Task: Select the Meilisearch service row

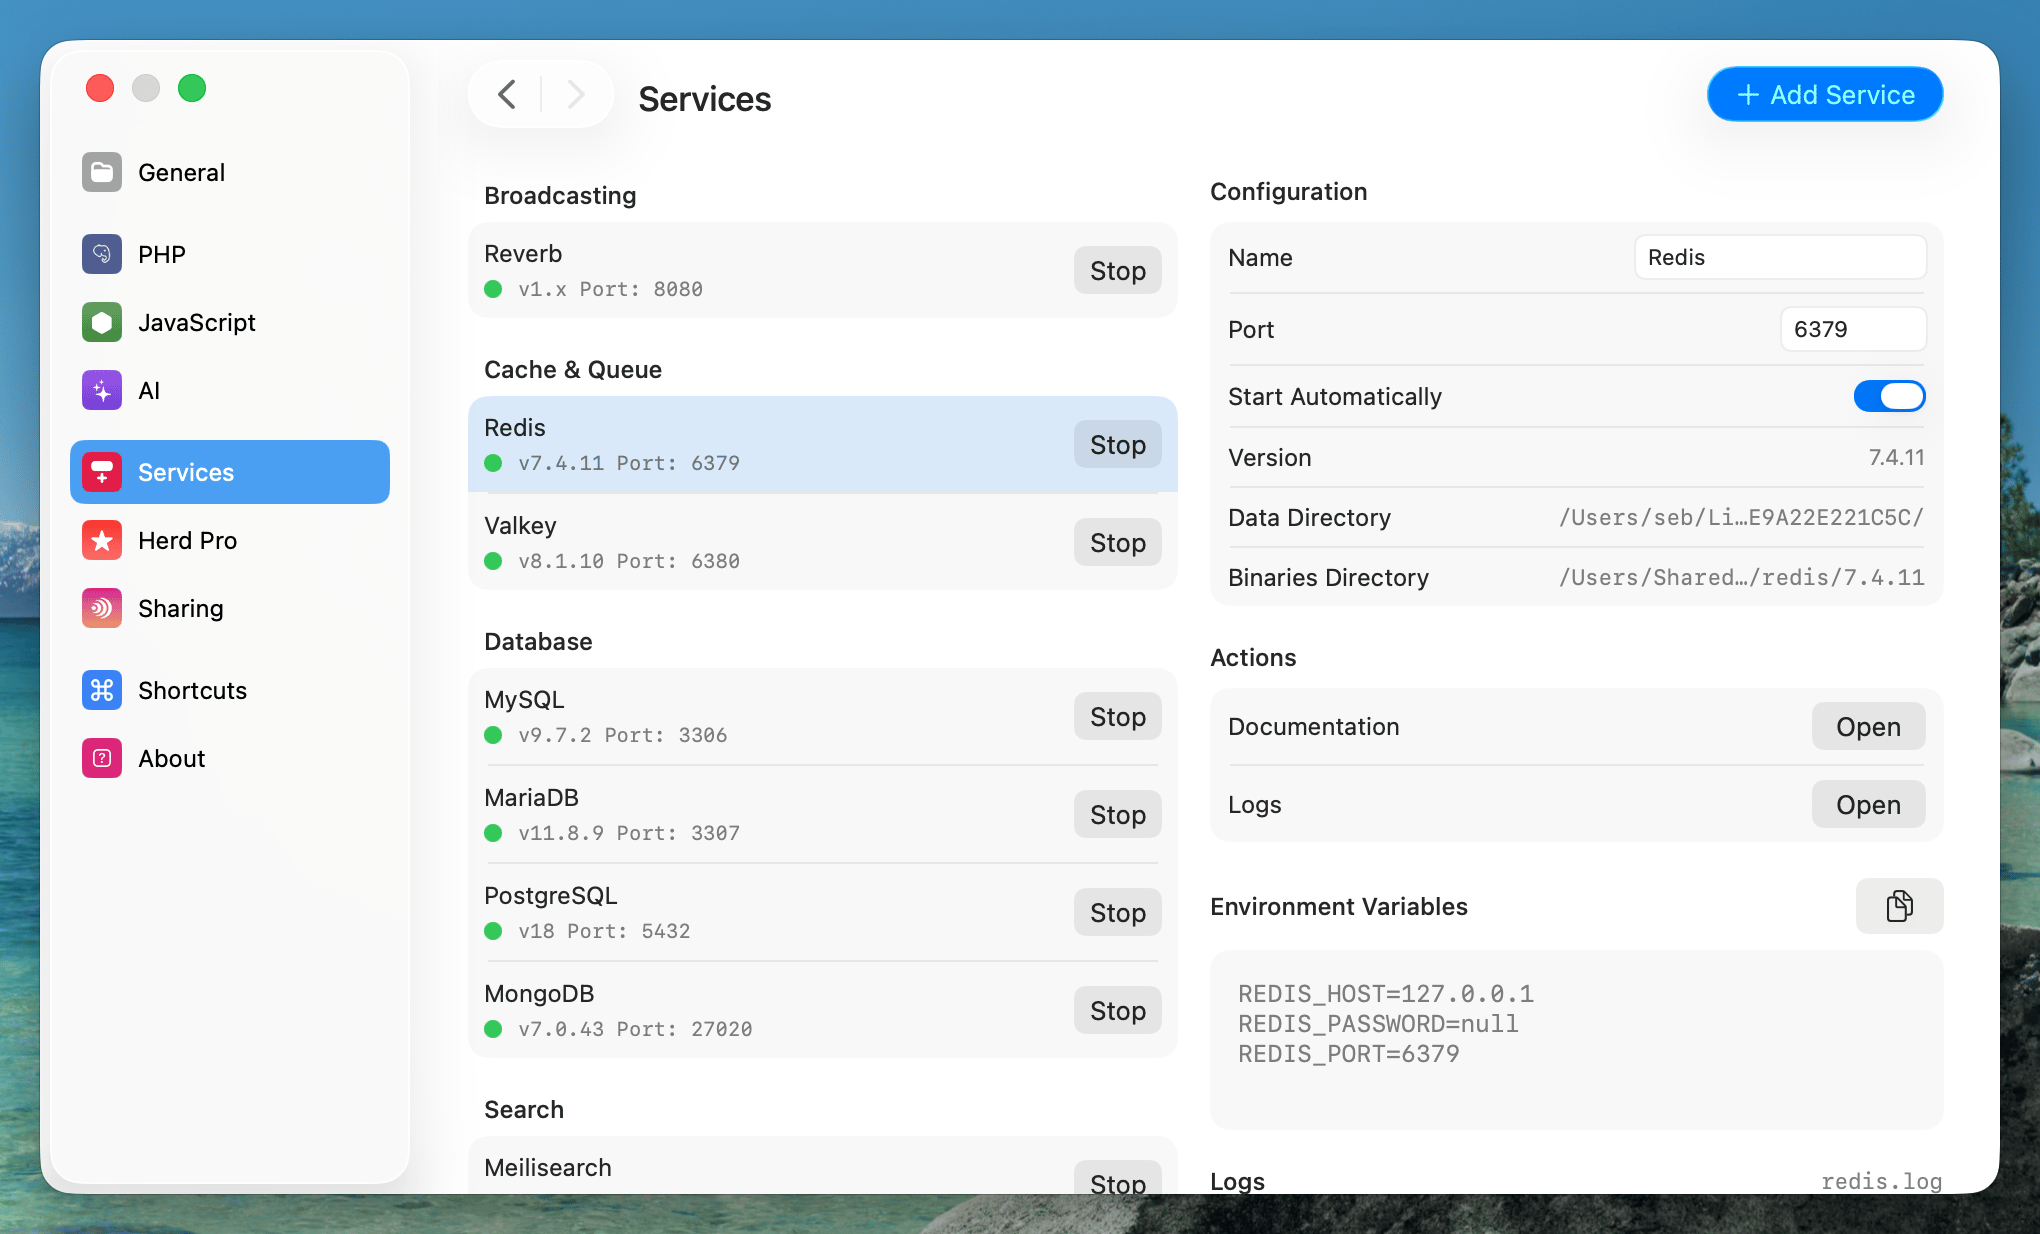Action: (x=822, y=1166)
